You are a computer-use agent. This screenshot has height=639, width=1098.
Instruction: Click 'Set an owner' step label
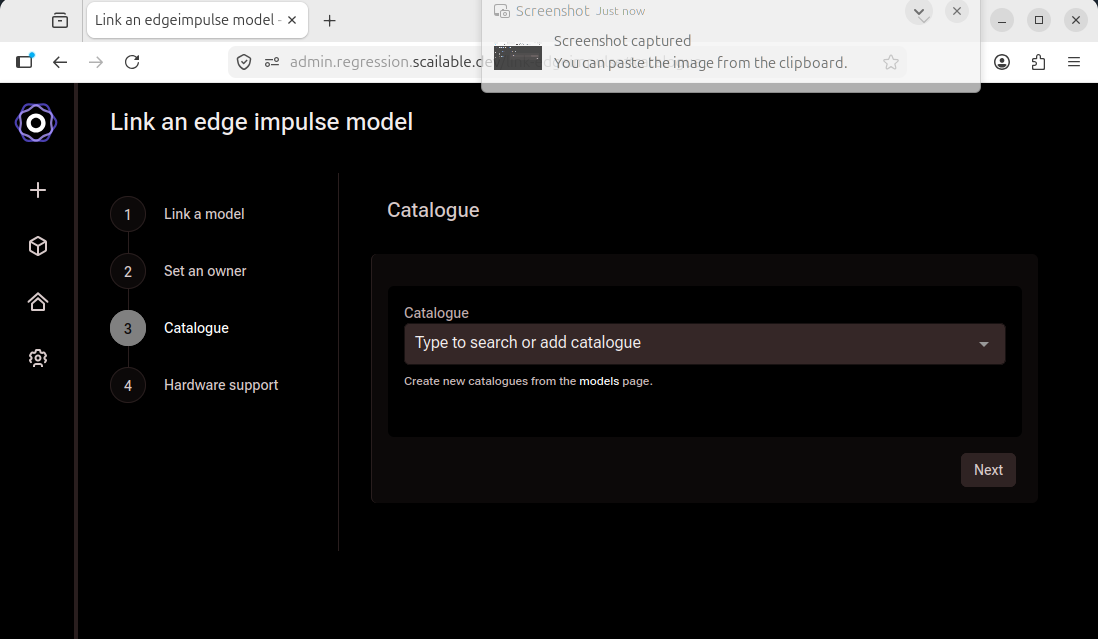coord(204,271)
